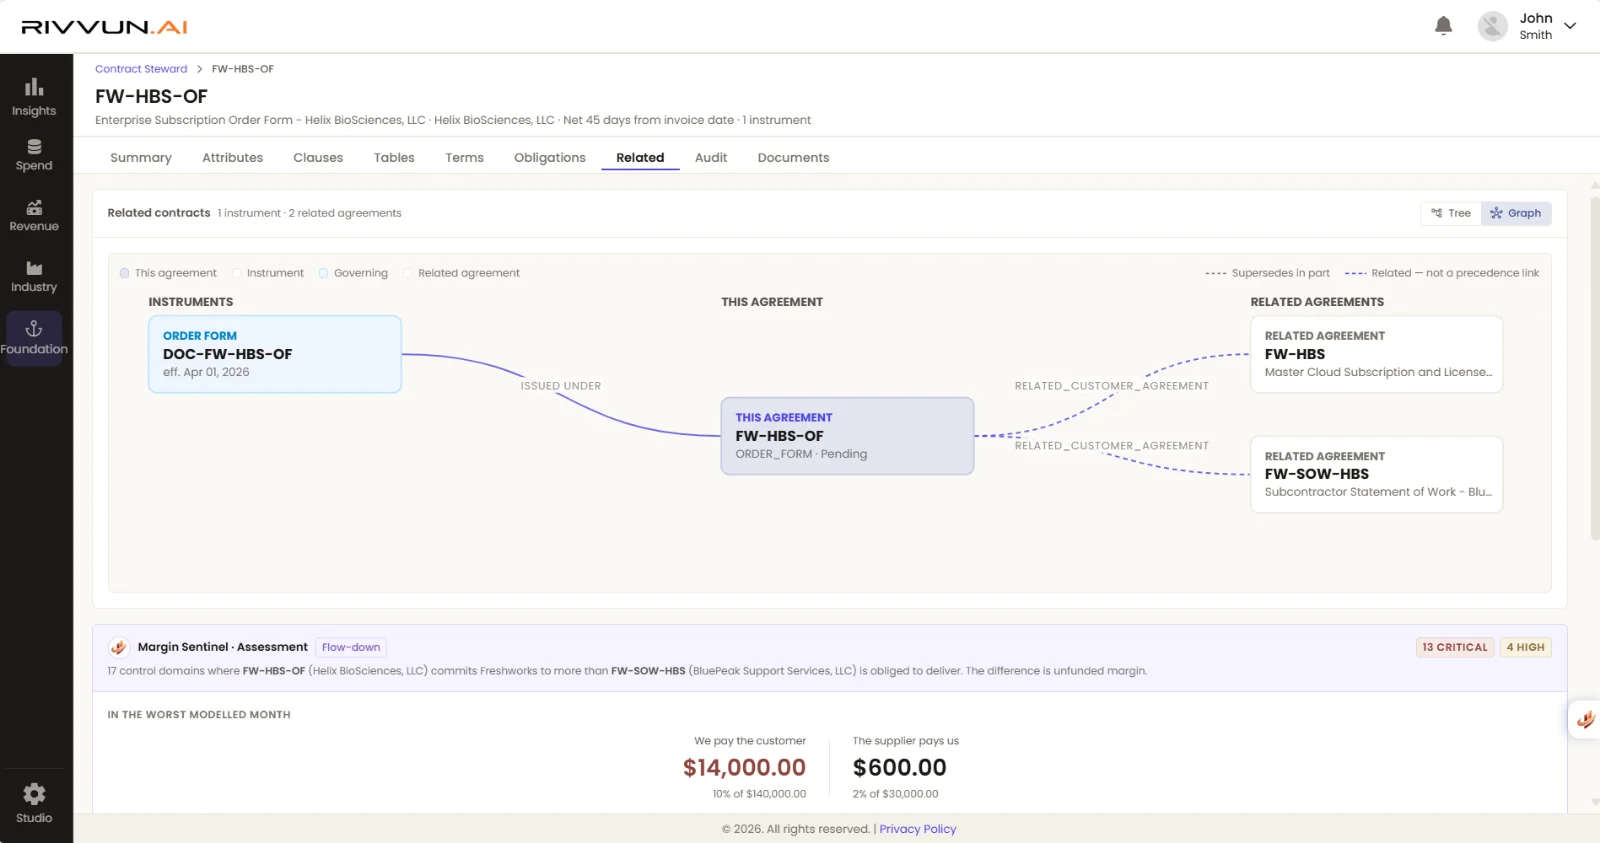Open the Industry section
Screen dimensions: 1600x843
tap(34, 276)
